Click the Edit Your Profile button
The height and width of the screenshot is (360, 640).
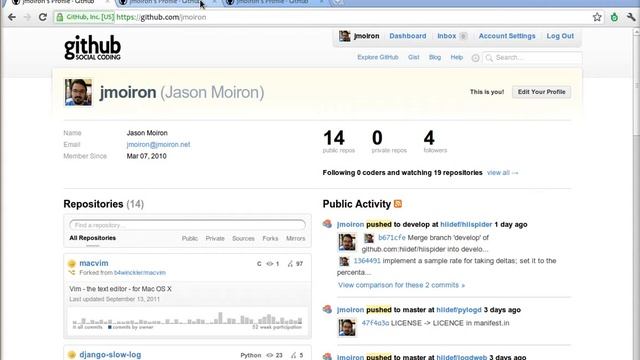pos(542,92)
